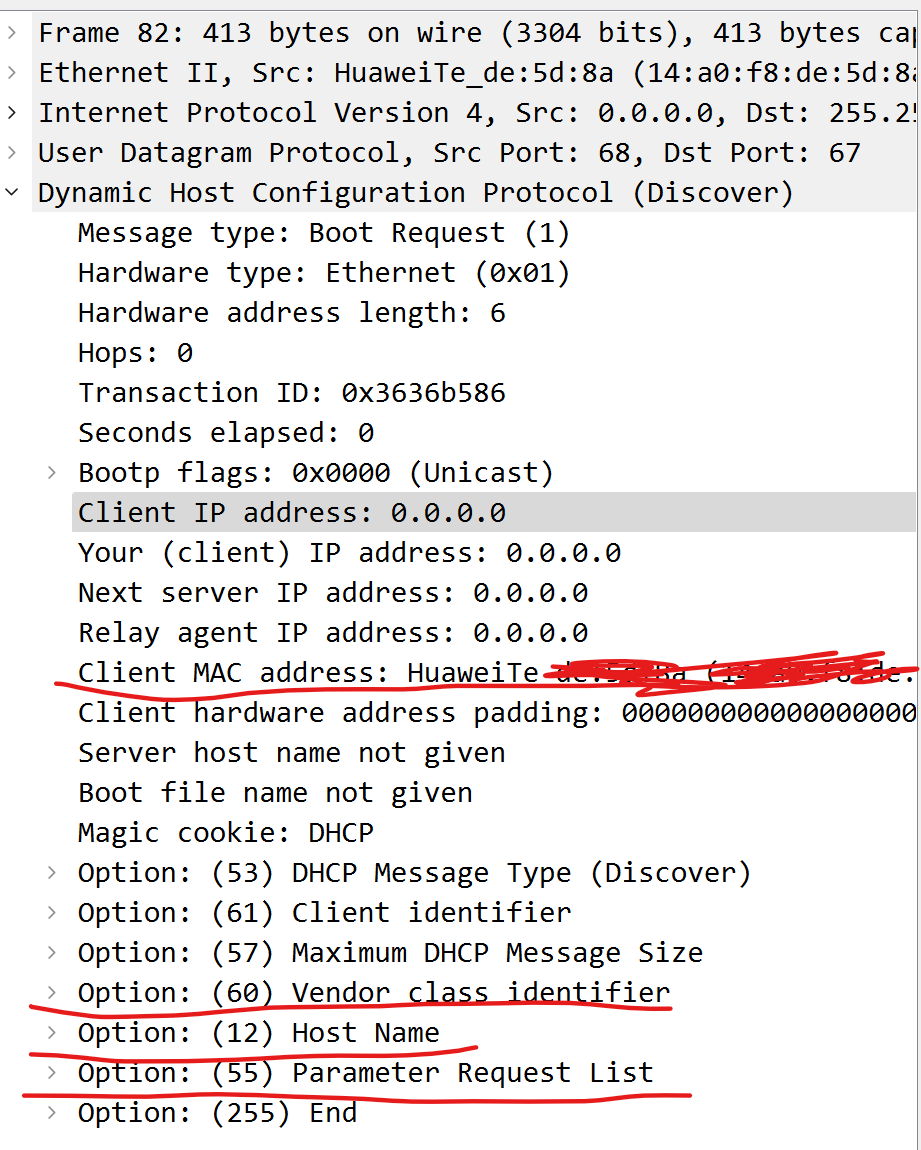
Task: Expand User Datagram Protocol section
Action: (x=12, y=153)
